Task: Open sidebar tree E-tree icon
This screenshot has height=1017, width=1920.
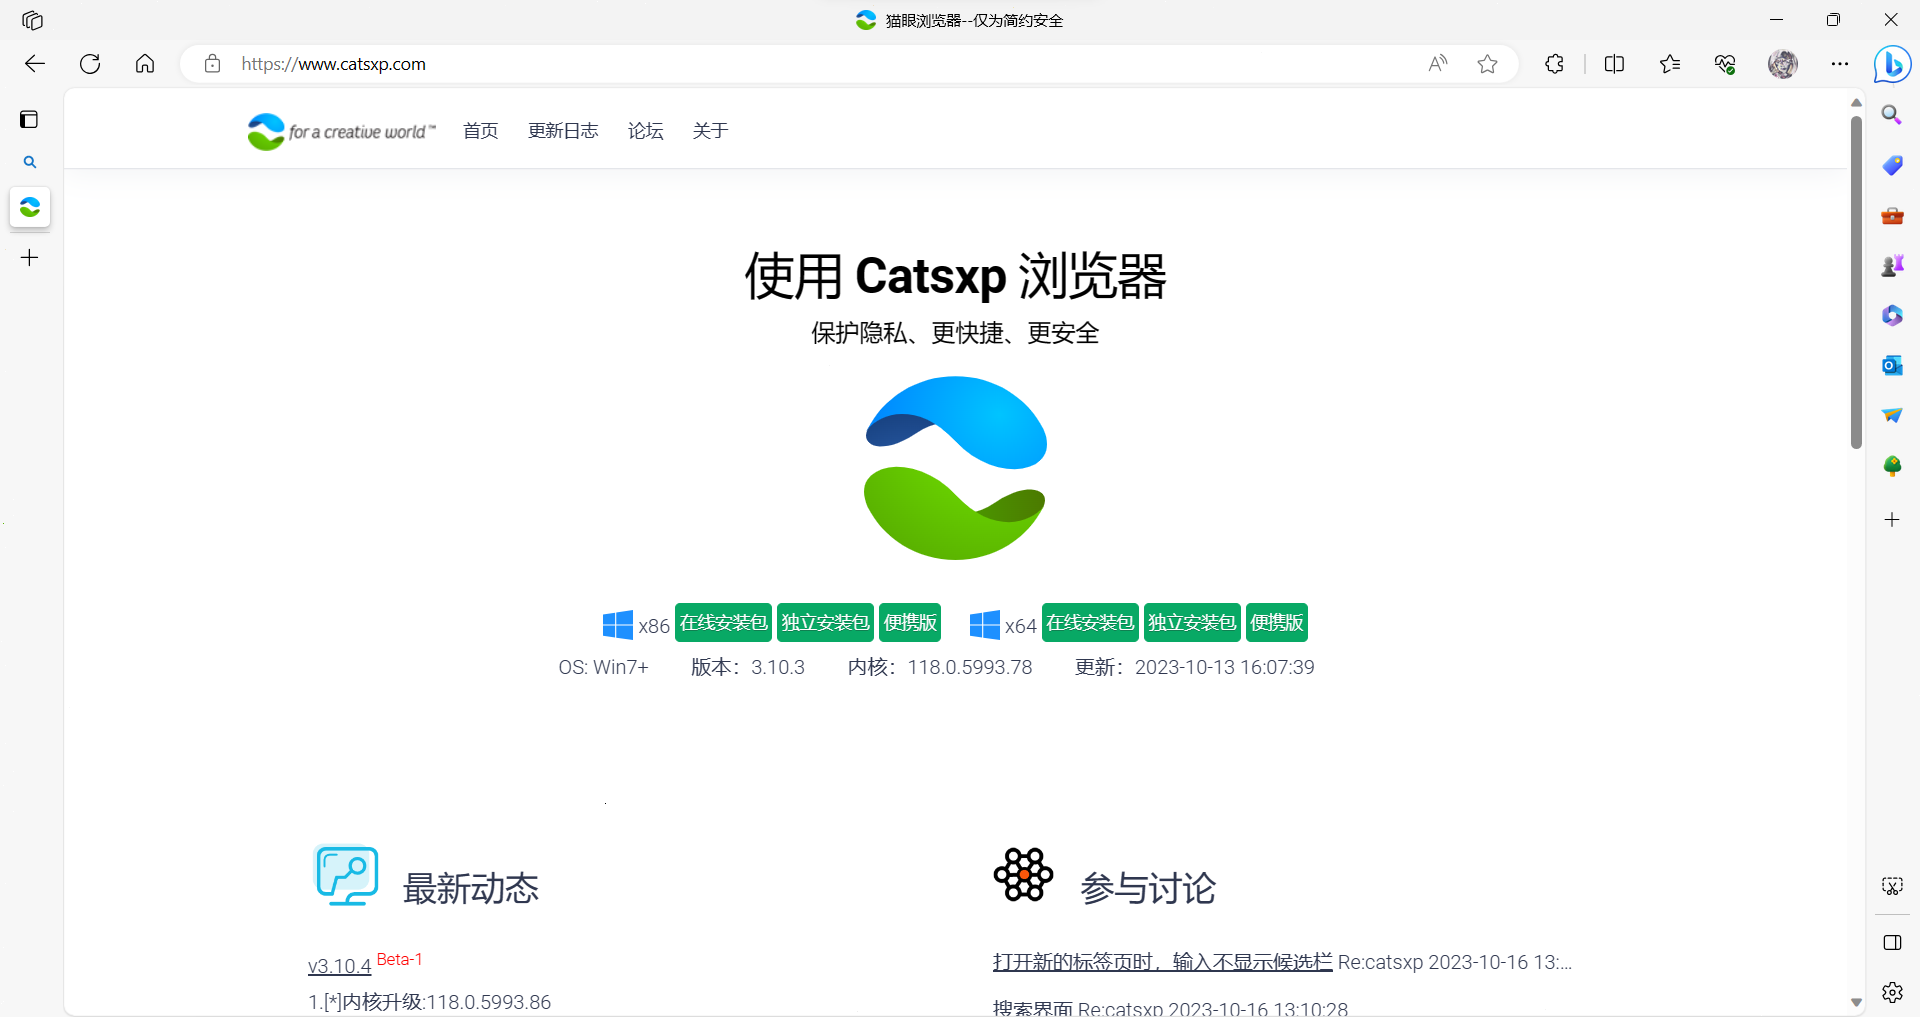Action: pyautogui.click(x=1892, y=466)
